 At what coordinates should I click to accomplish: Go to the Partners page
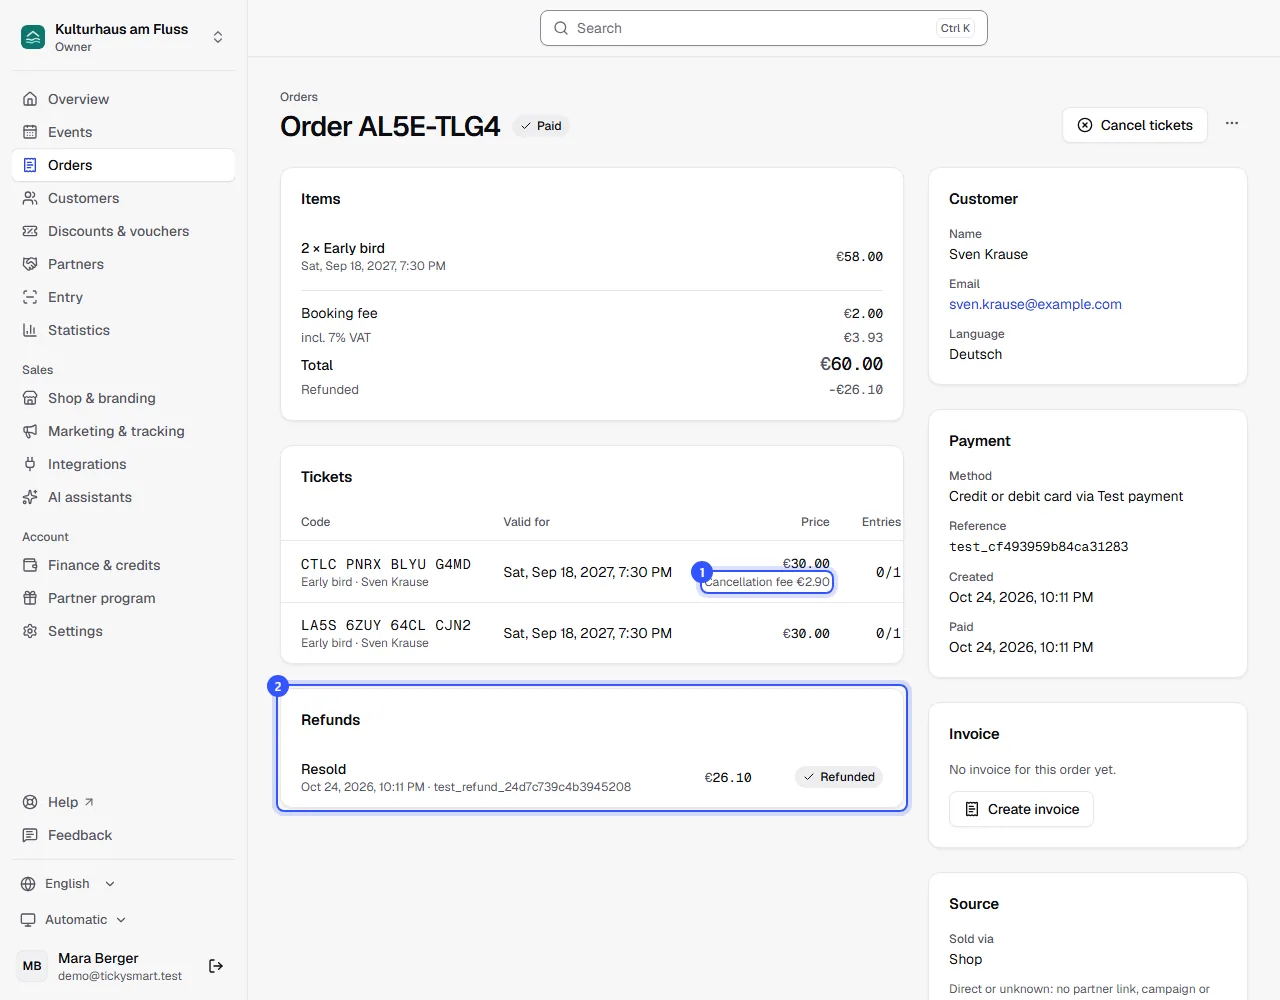[123, 264]
